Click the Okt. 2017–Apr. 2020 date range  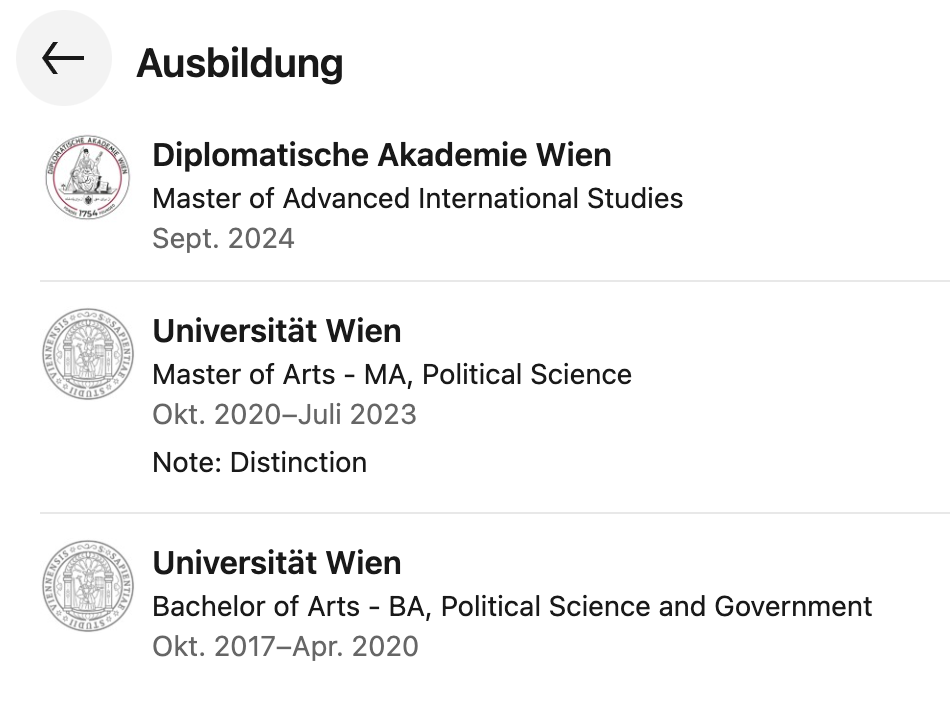tap(285, 646)
